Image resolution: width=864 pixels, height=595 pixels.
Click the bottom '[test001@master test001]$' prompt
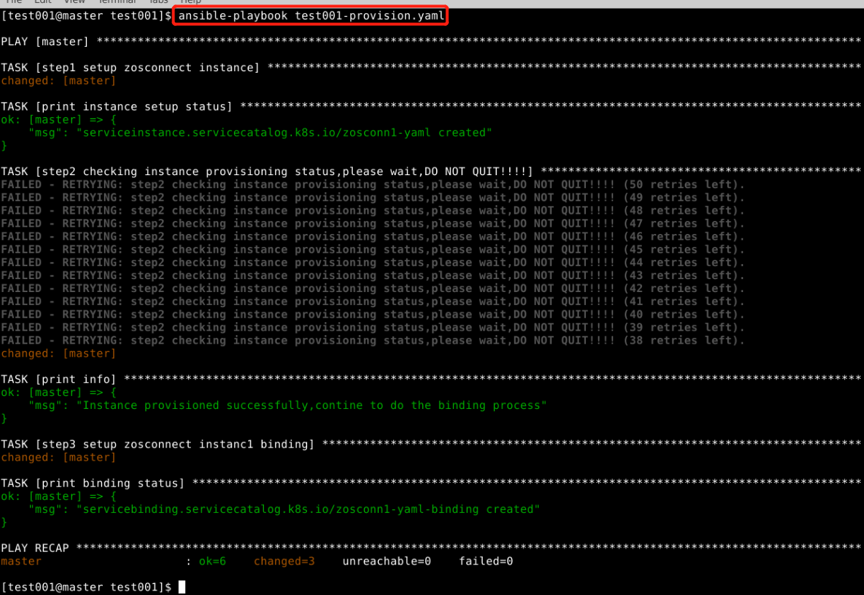tap(86, 587)
